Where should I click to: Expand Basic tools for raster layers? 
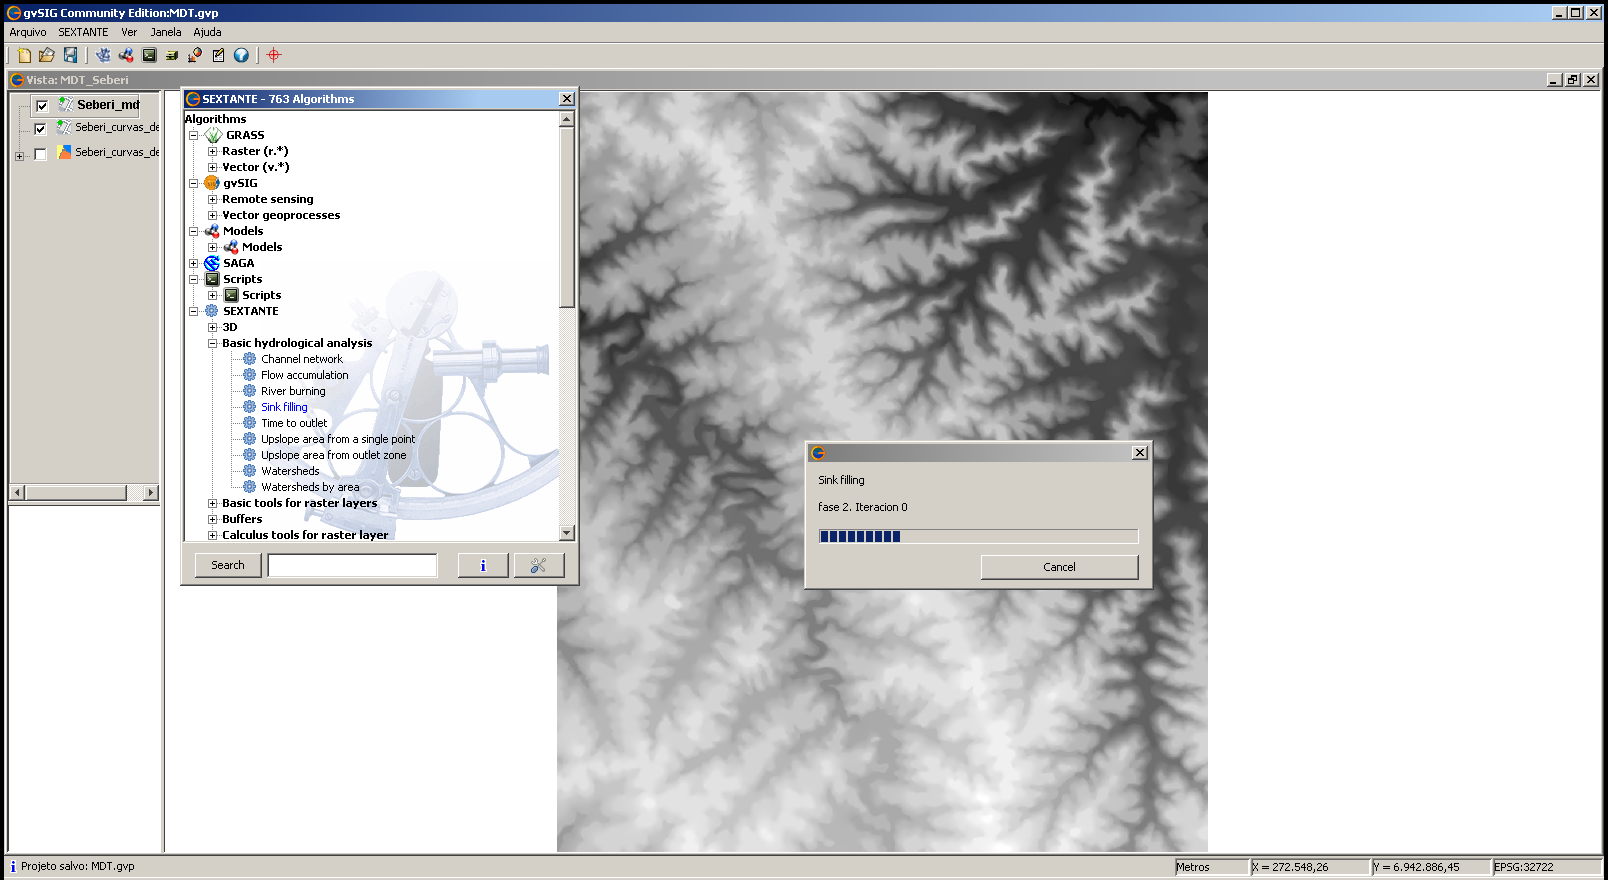coord(212,503)
